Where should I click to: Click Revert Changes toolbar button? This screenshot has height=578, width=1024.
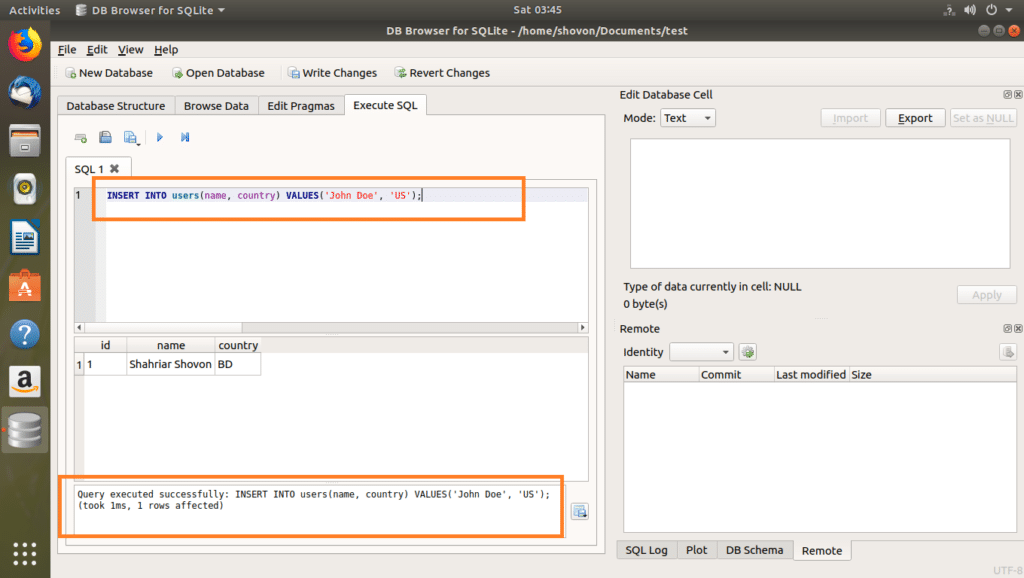442,73
